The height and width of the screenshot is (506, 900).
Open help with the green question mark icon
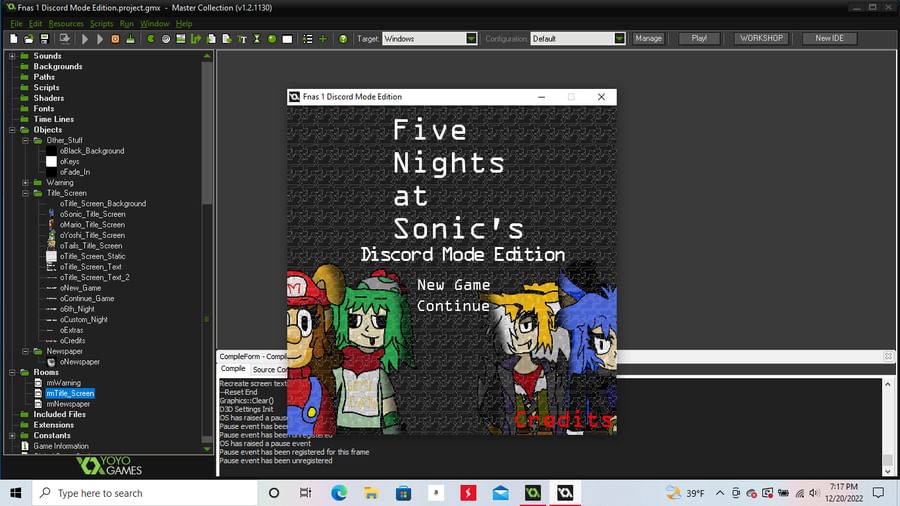(343, 39)
